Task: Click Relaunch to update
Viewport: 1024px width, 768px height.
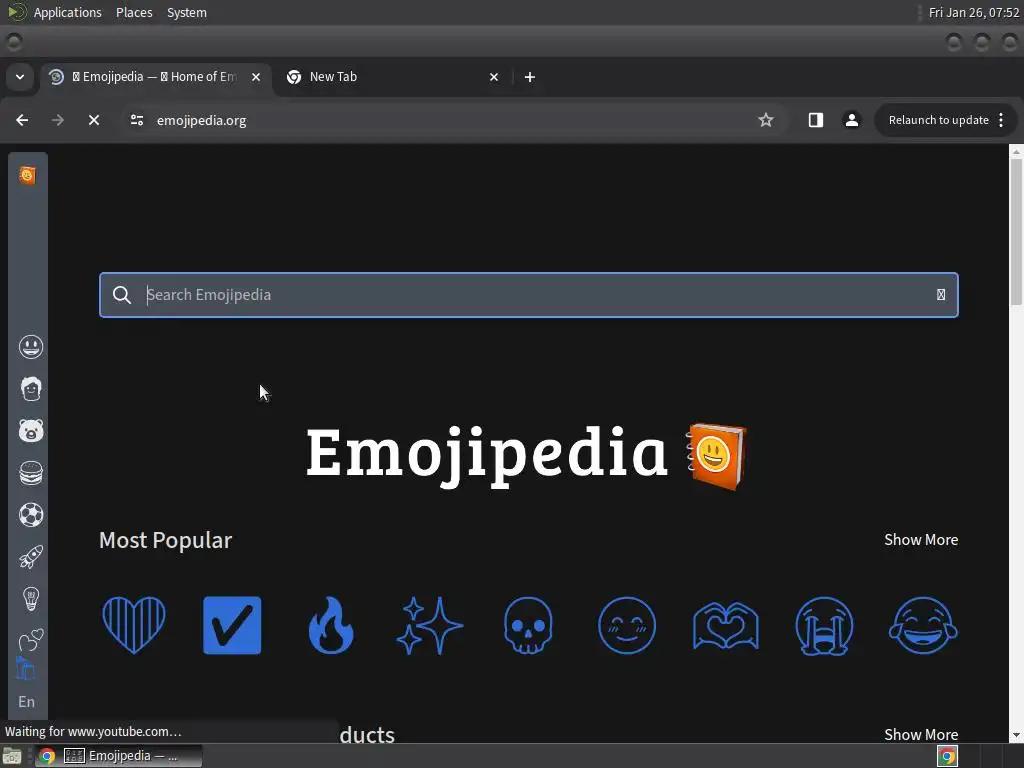Action: [x=938, y=120]
